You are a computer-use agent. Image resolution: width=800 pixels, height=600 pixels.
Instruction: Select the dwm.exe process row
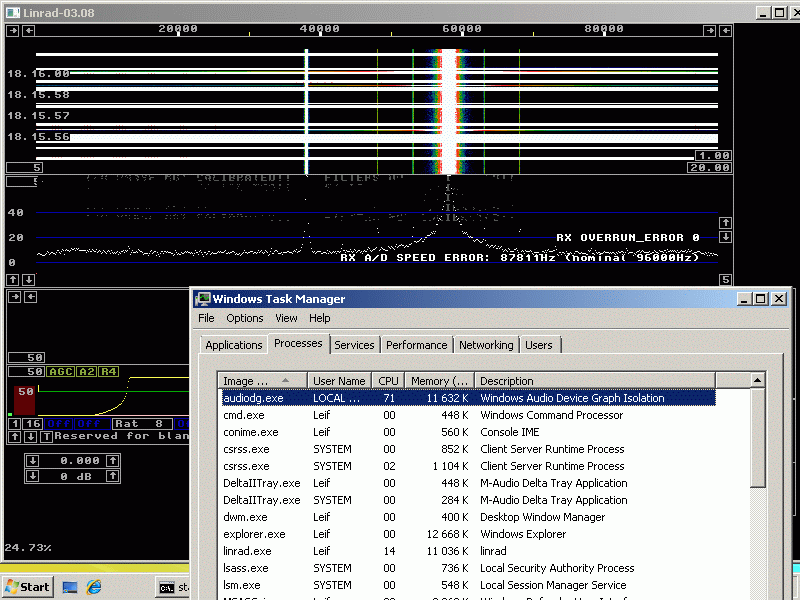point(468,517)
